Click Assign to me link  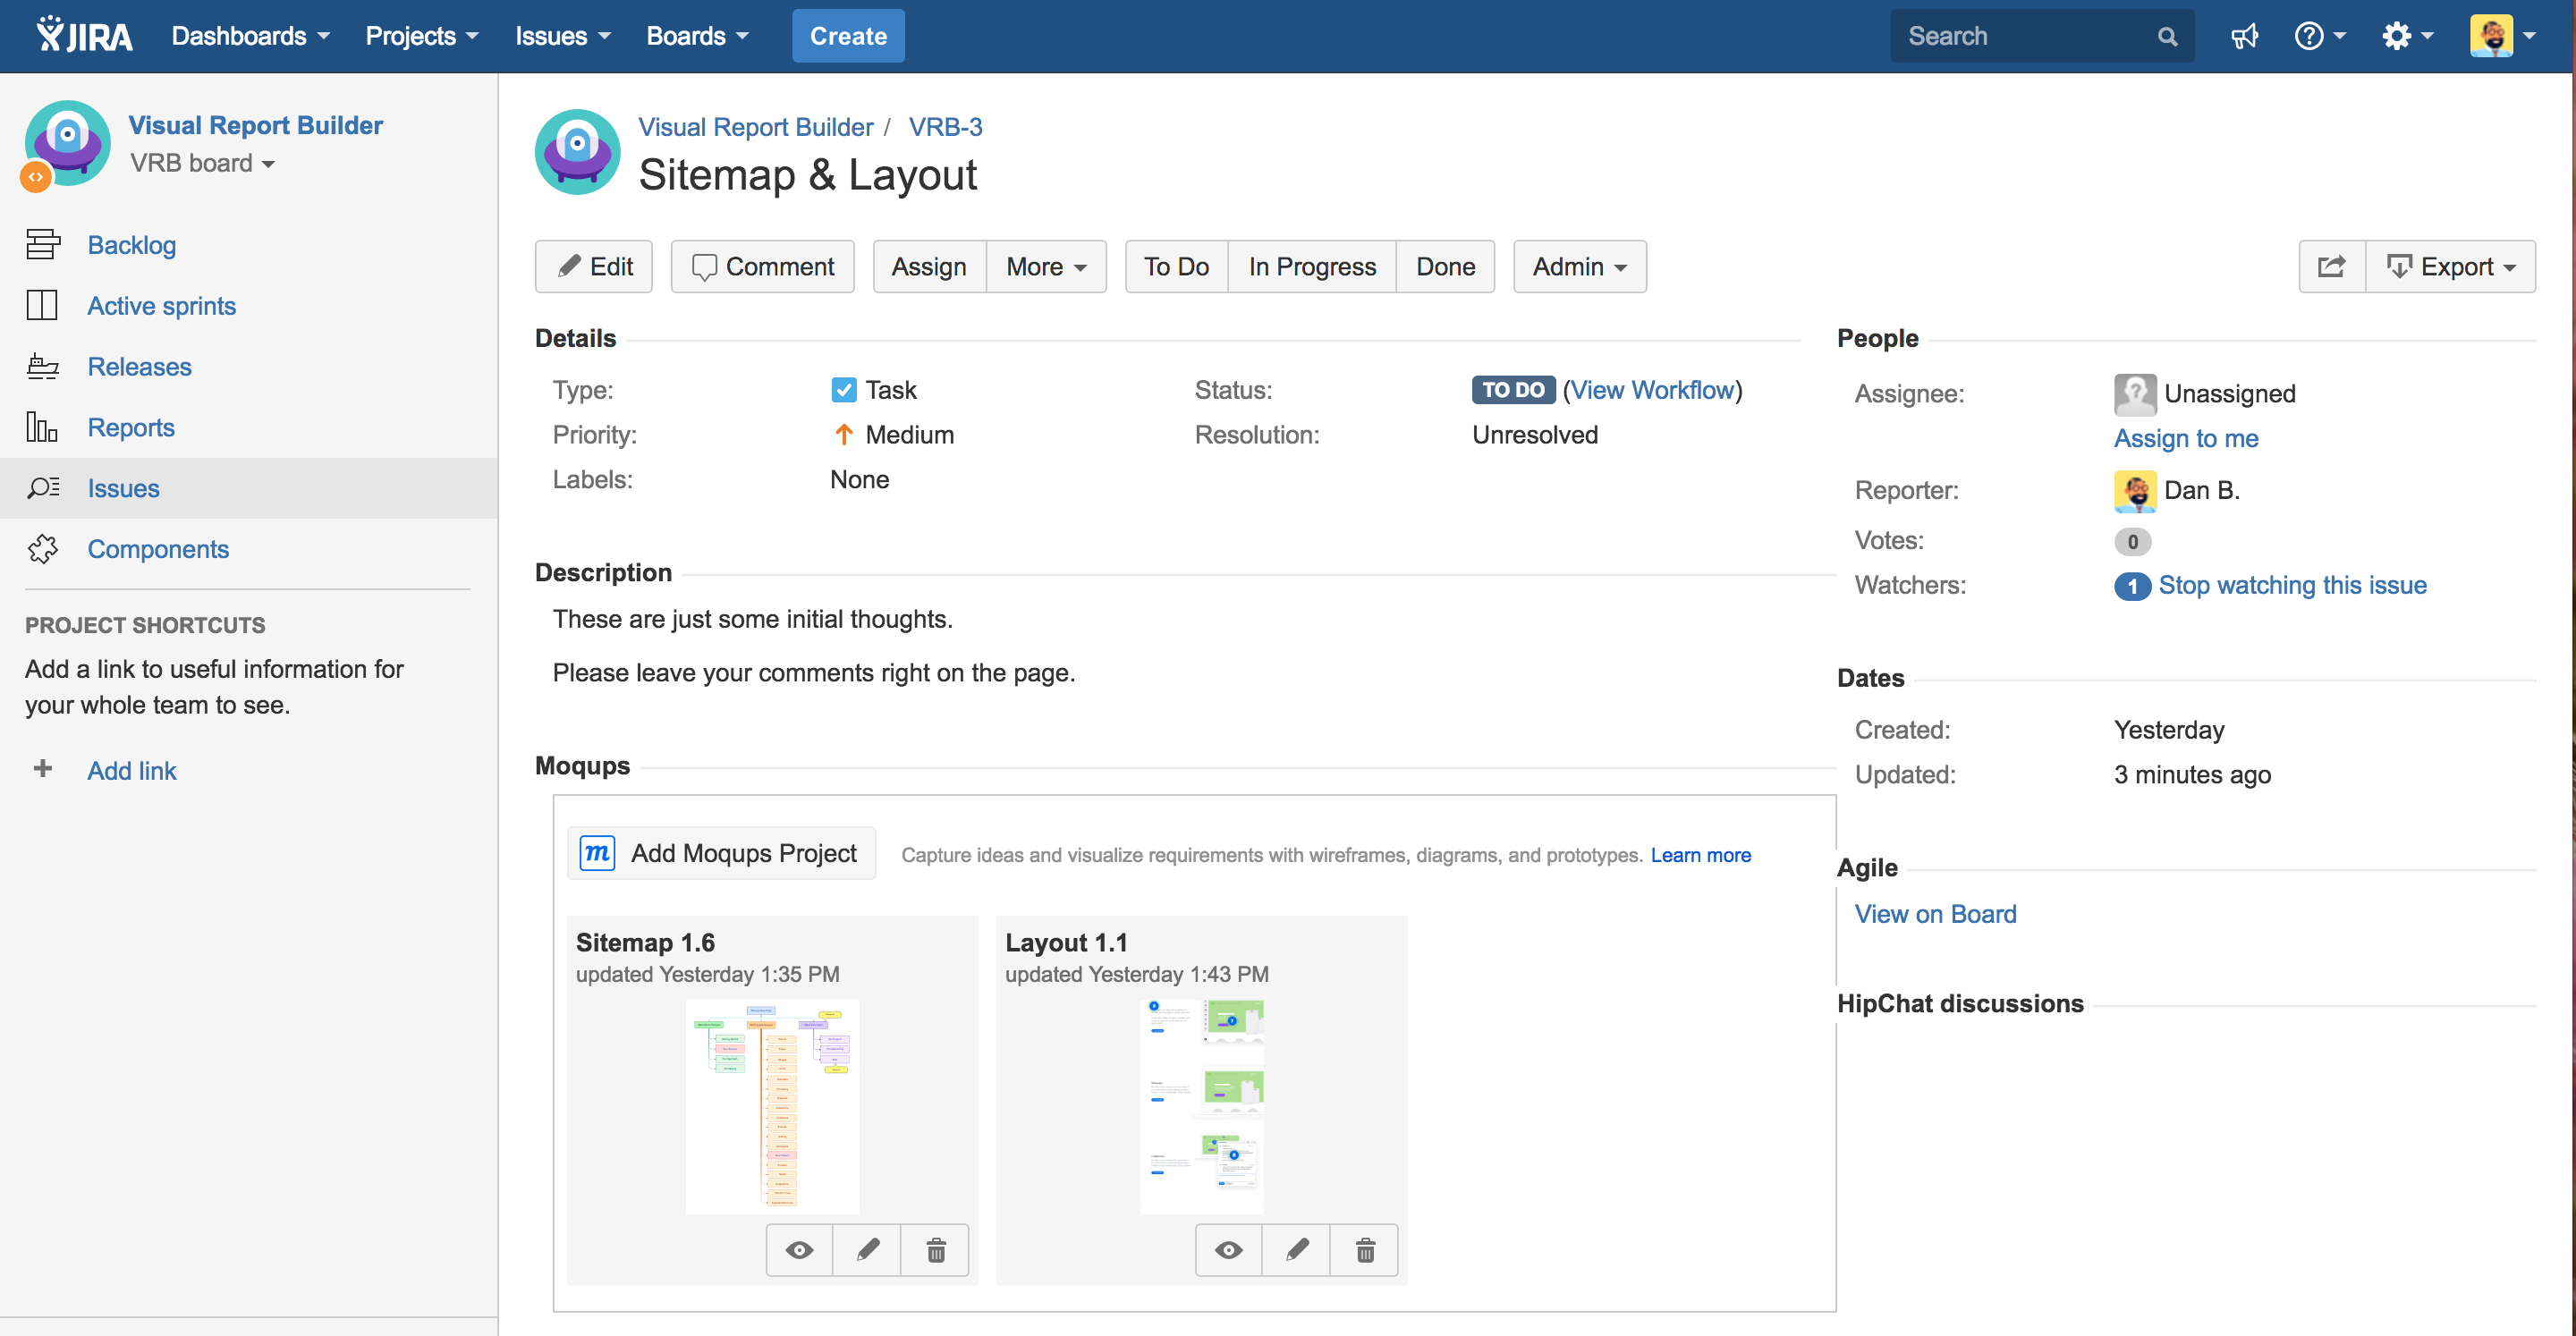tap(2186, 438)
